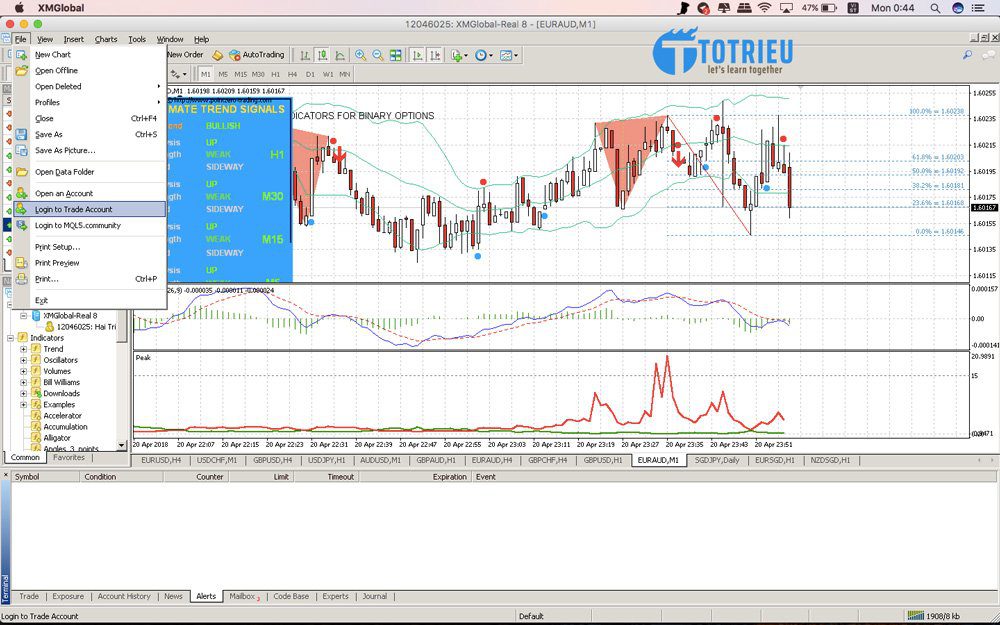This screenshot has height=625, width=1000.
Task: Switch chart to bar chart mode
Action: 305,55
